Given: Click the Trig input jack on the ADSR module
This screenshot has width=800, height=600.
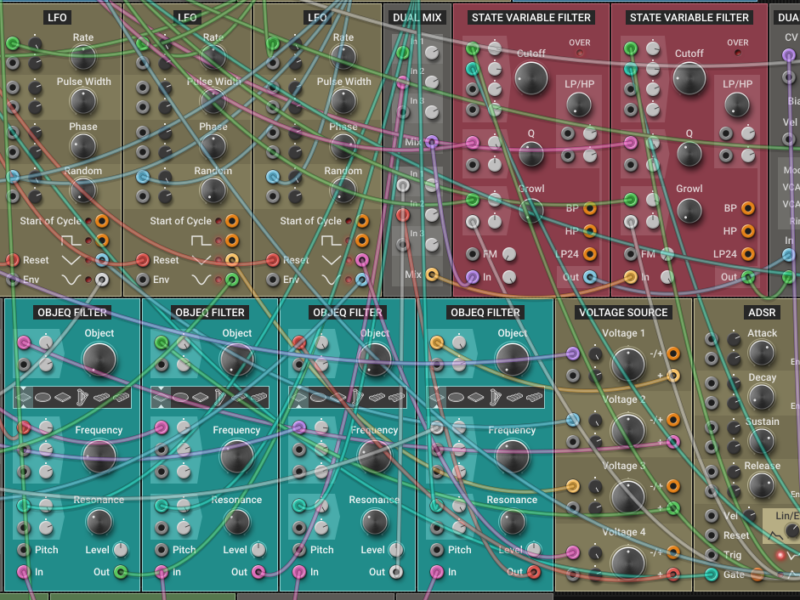Looking at the screenshot, I should [x=711, y=555].
